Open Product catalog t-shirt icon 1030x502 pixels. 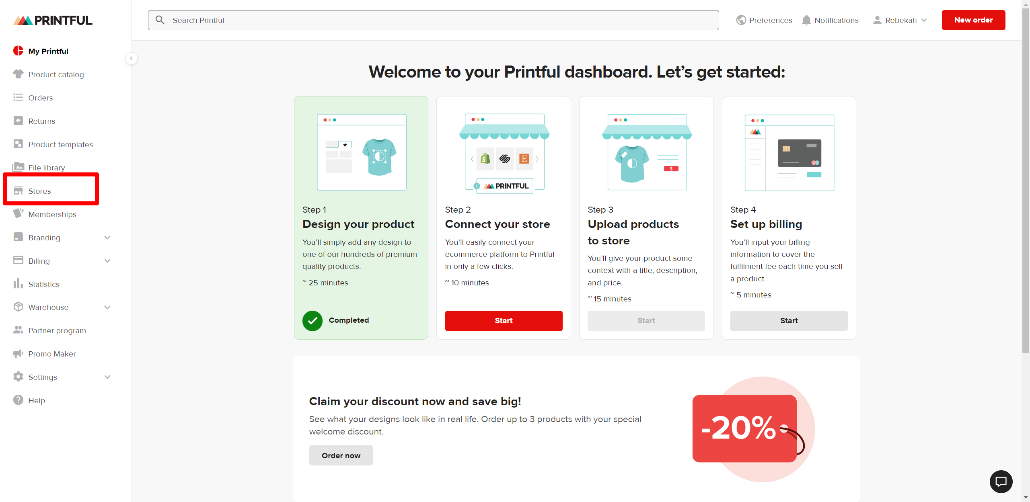tap(18, 74)
